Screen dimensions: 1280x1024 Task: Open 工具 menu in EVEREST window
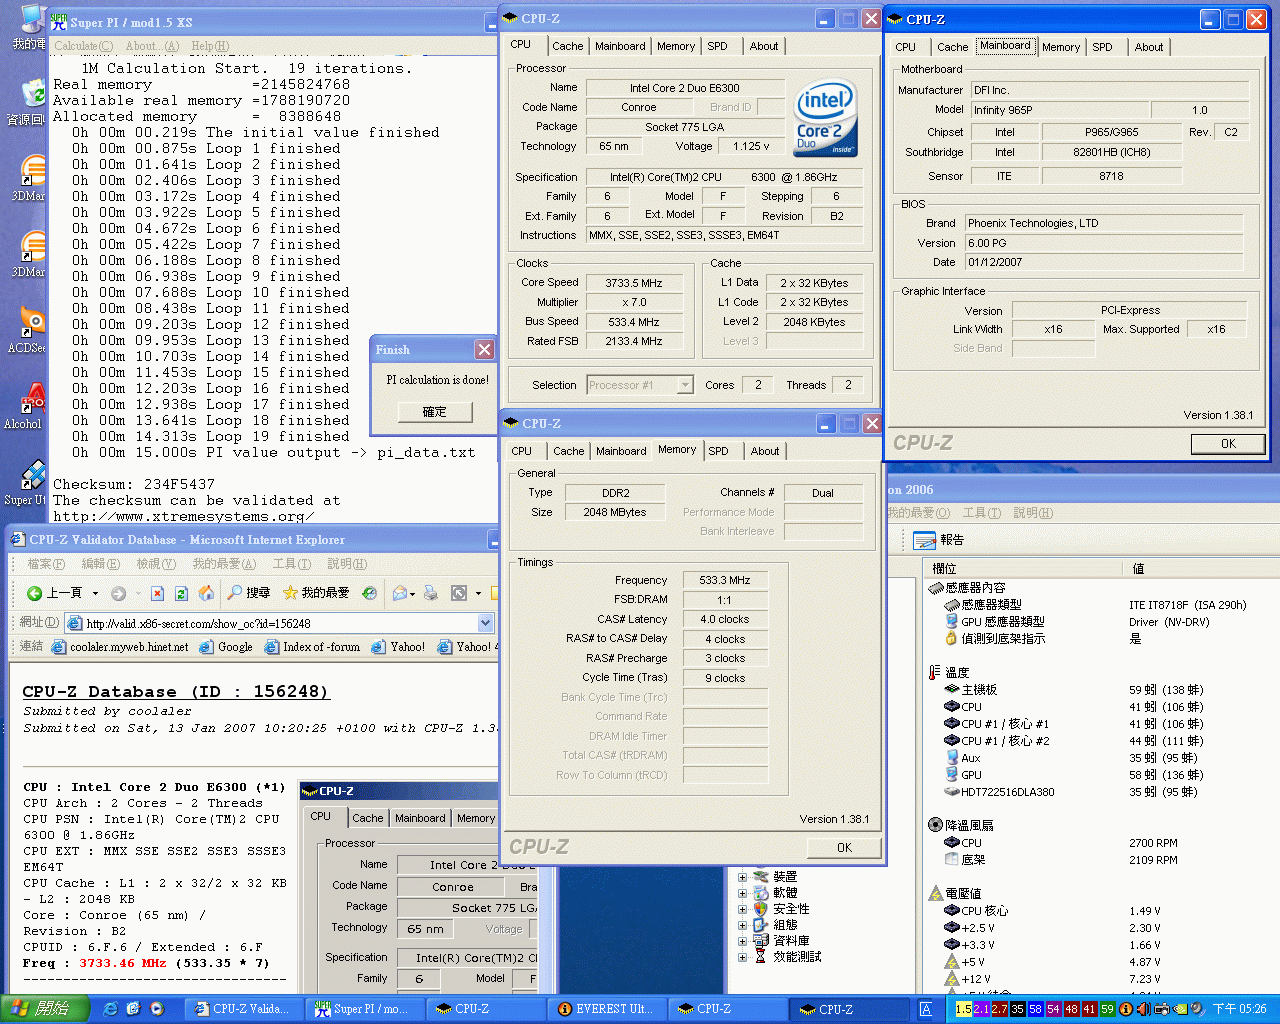point(982,513)
